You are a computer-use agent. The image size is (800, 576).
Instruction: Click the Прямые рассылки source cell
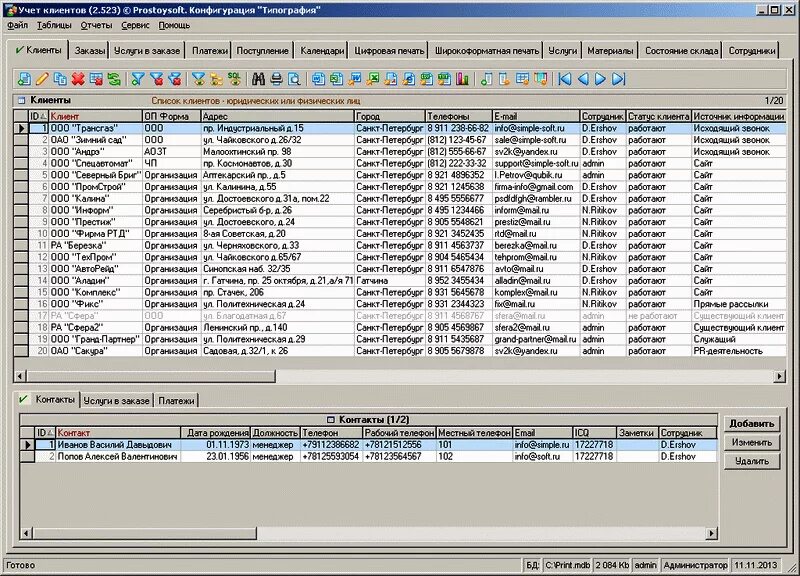click(x=738, y=304)
